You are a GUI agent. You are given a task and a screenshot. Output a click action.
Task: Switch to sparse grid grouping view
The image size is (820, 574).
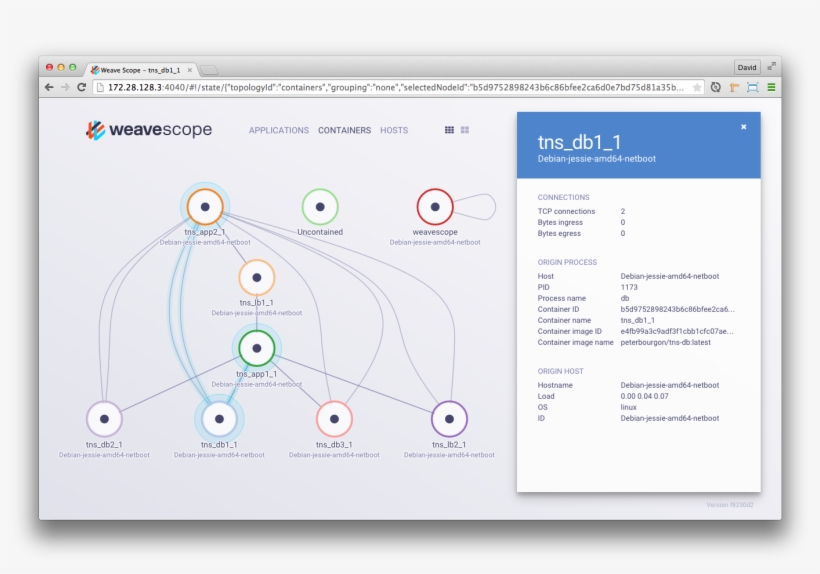point(465,130)
